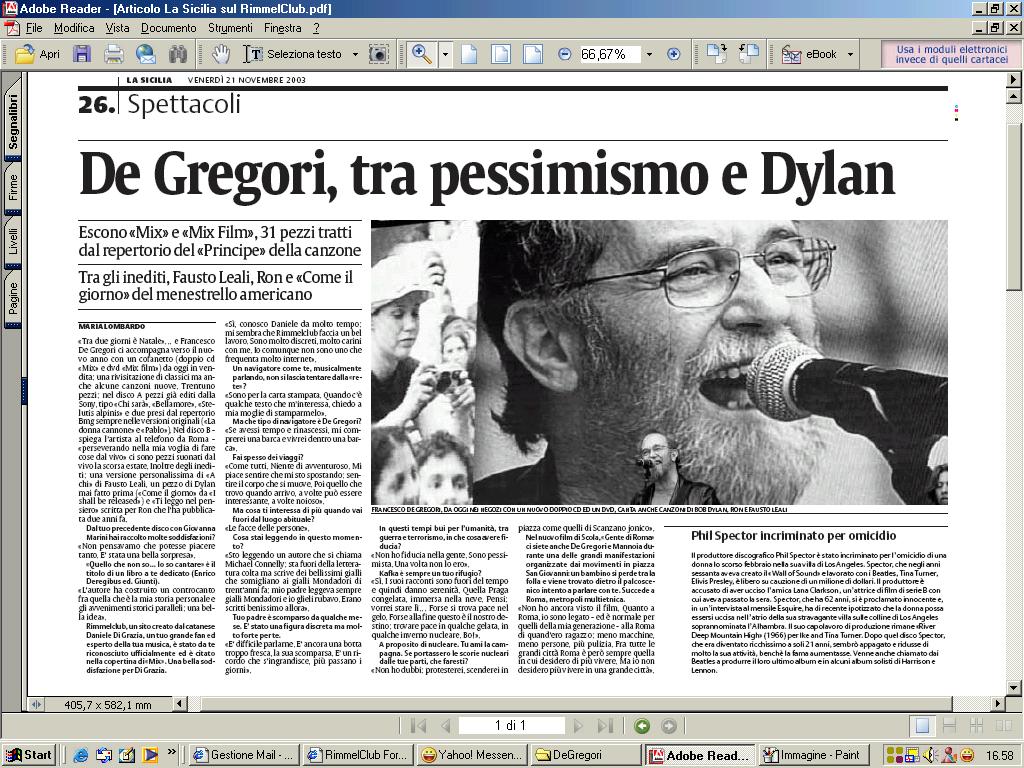
Task: Click the gray Next View arrow
Action: coord(669,726)
